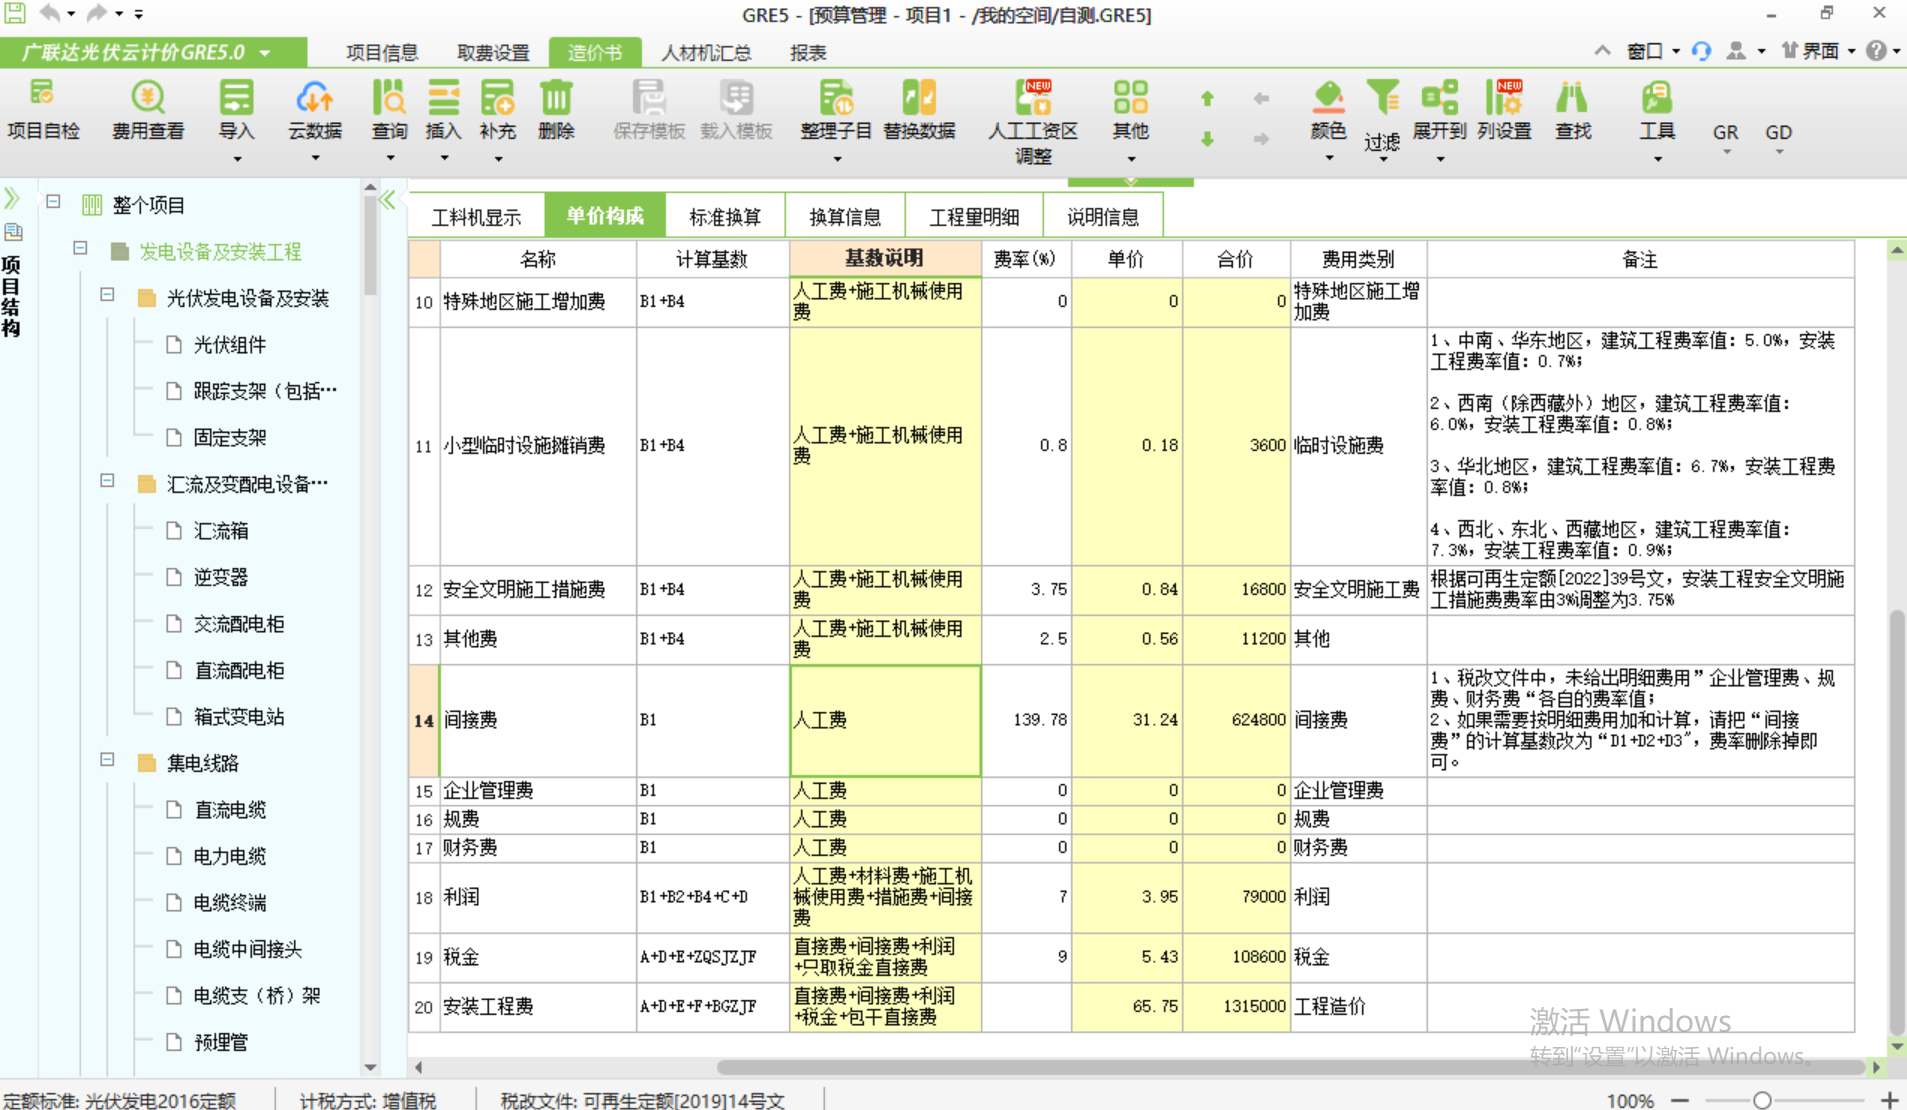Switch to the 取费设置 ribbon tab
Viewport: 1907px width, 1110px height.
[x=492, y=52]
